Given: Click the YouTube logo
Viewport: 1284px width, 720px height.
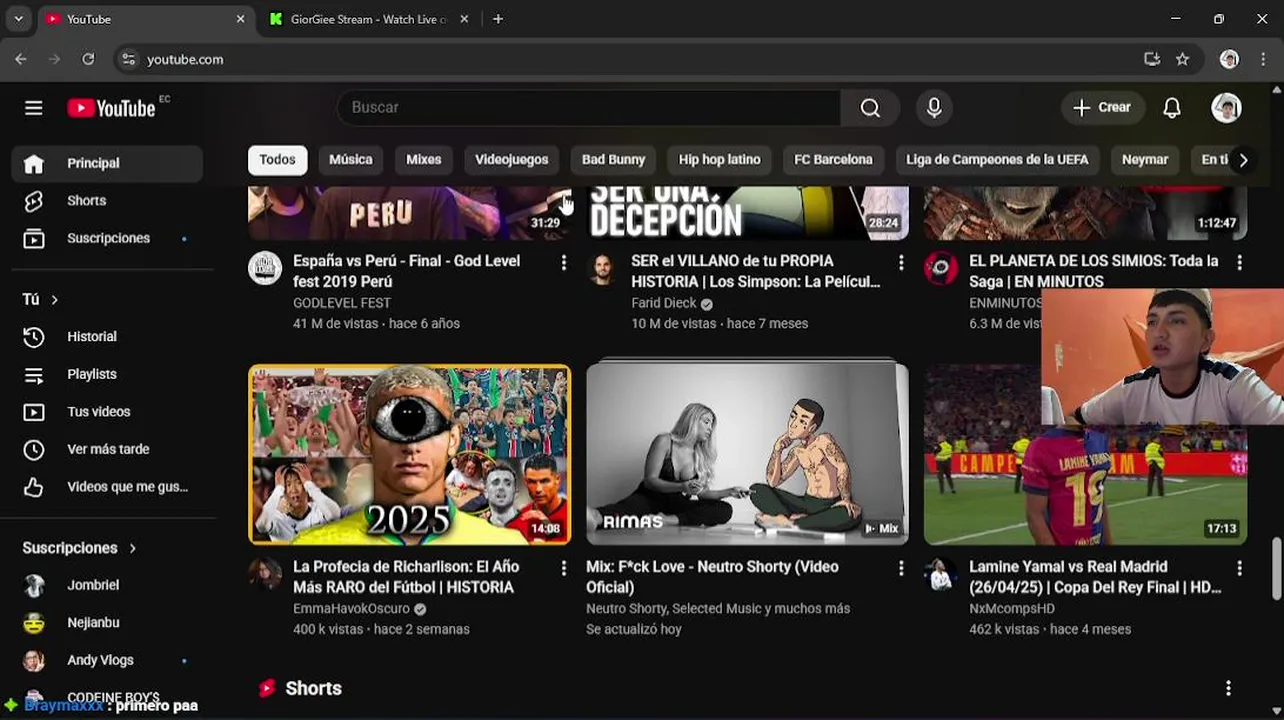Looking at the screenshot, I should click(111, 108).
